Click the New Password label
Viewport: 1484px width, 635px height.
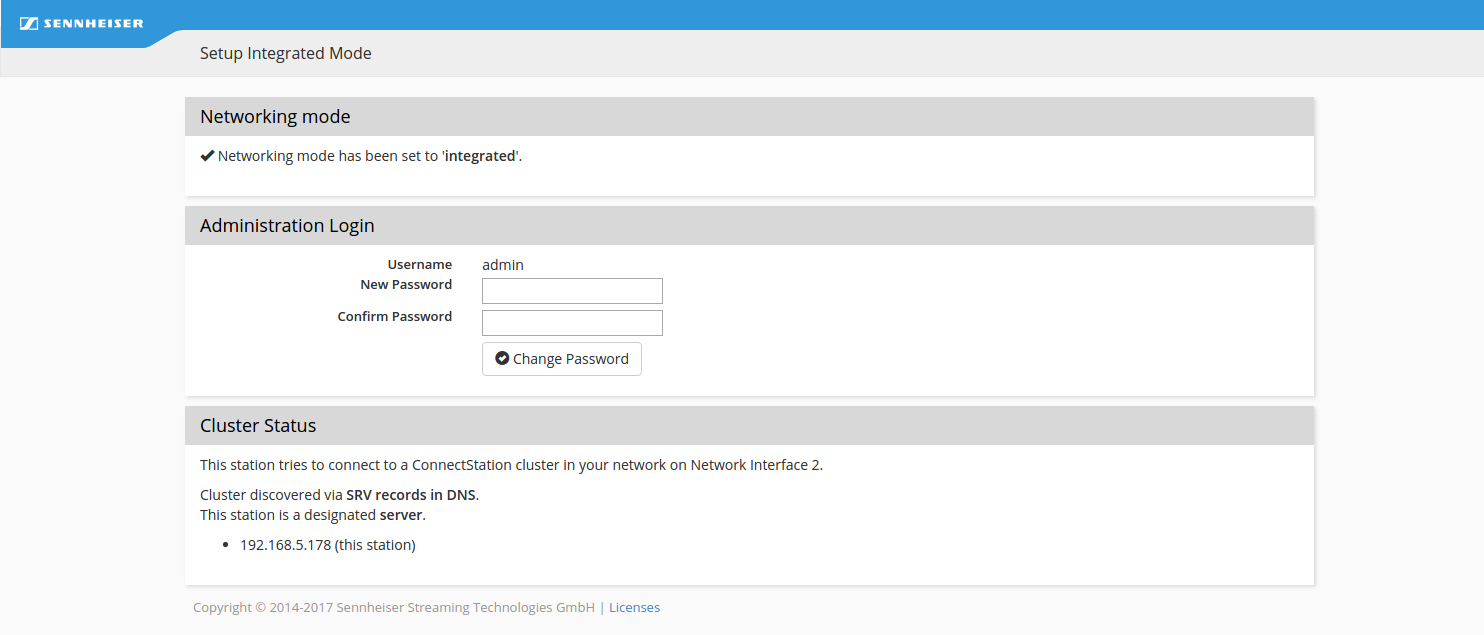coord(406,285)
